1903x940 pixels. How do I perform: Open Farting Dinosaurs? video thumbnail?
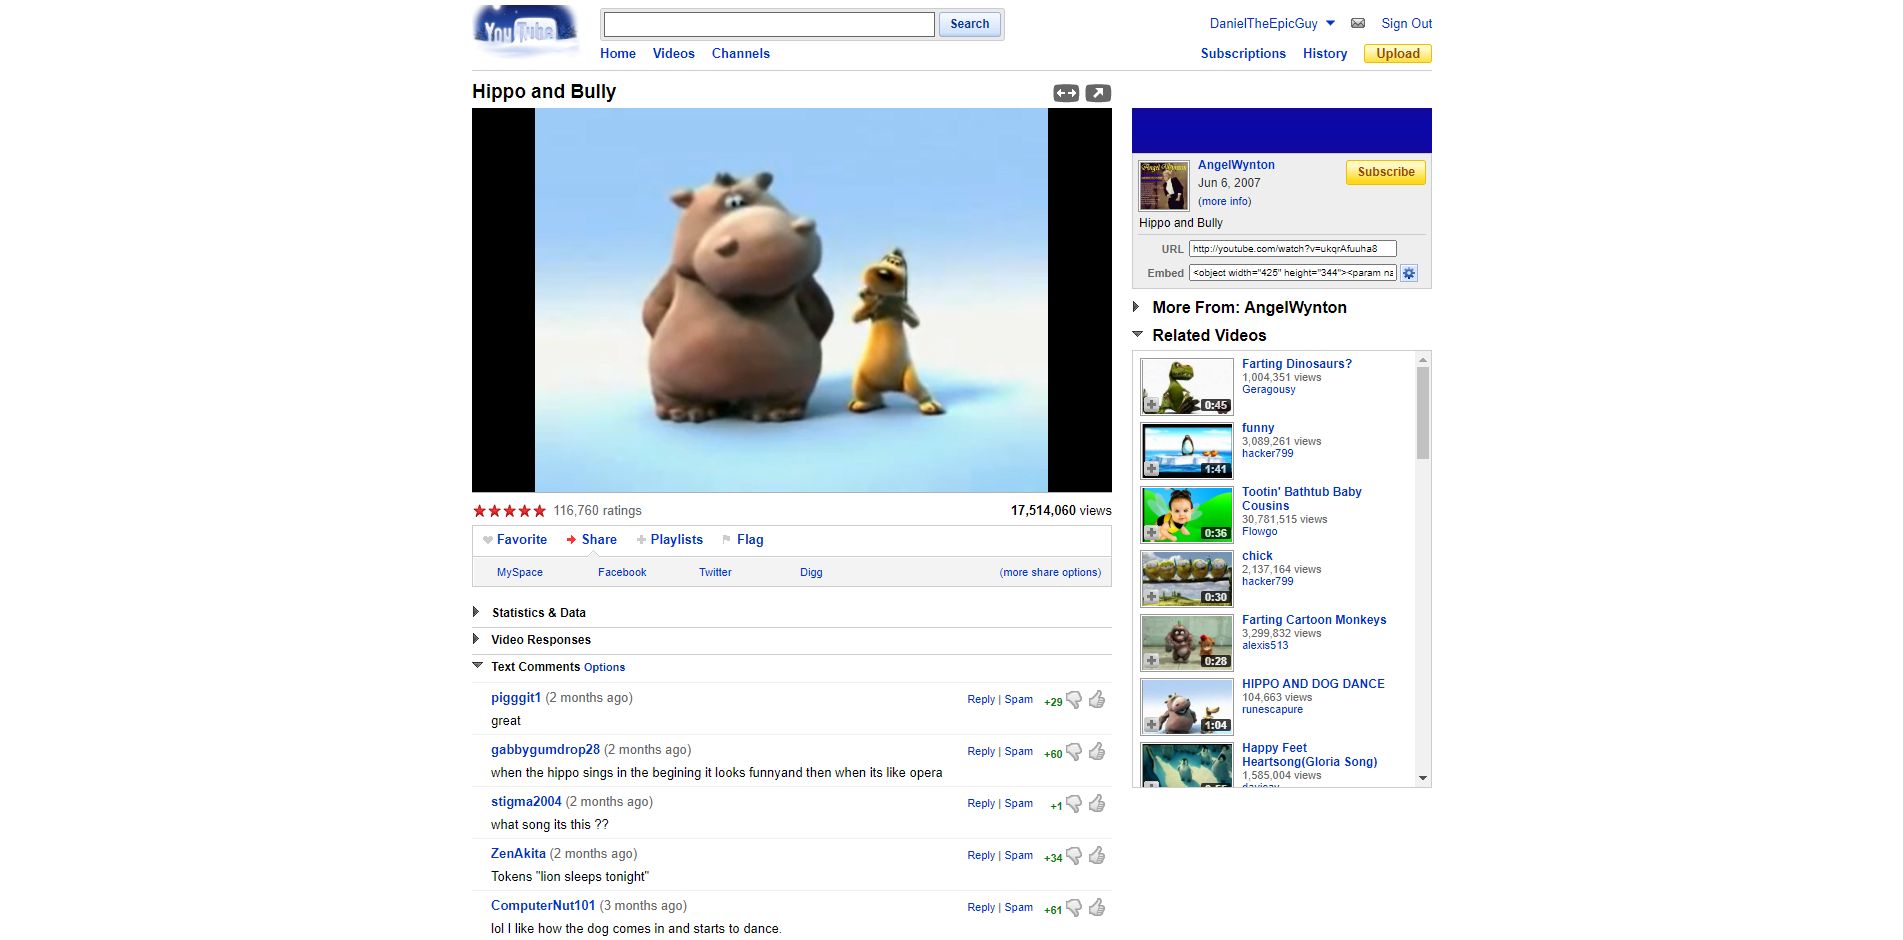pos(1187,386)
